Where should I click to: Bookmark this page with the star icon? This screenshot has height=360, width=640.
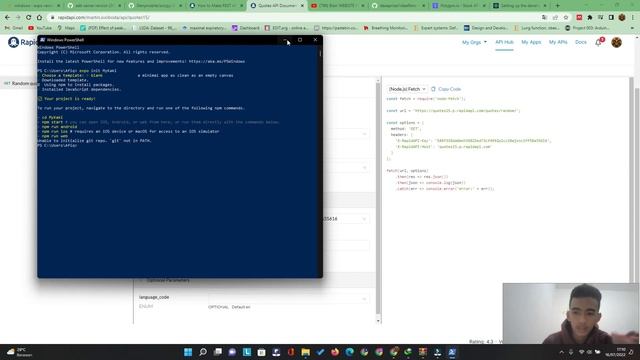566,18
